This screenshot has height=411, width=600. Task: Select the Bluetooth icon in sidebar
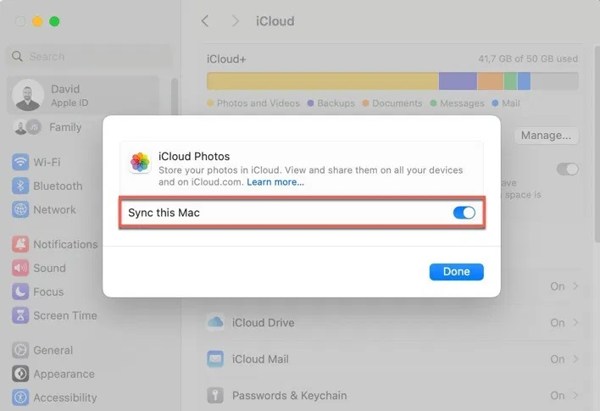[x=21, y=186]
